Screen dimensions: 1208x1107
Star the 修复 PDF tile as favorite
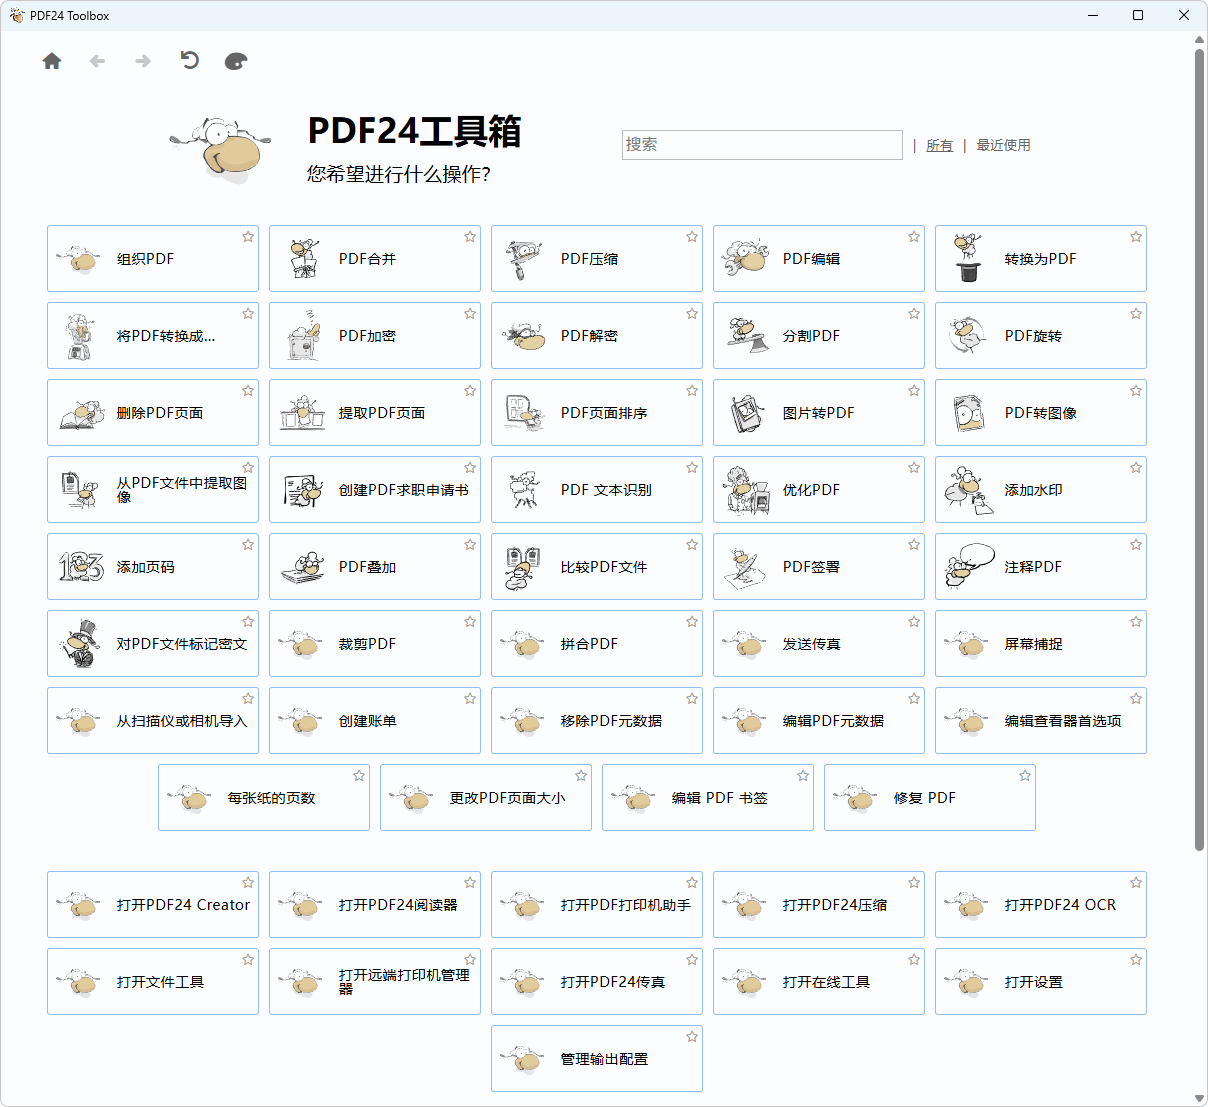(x=1025, y=776)
